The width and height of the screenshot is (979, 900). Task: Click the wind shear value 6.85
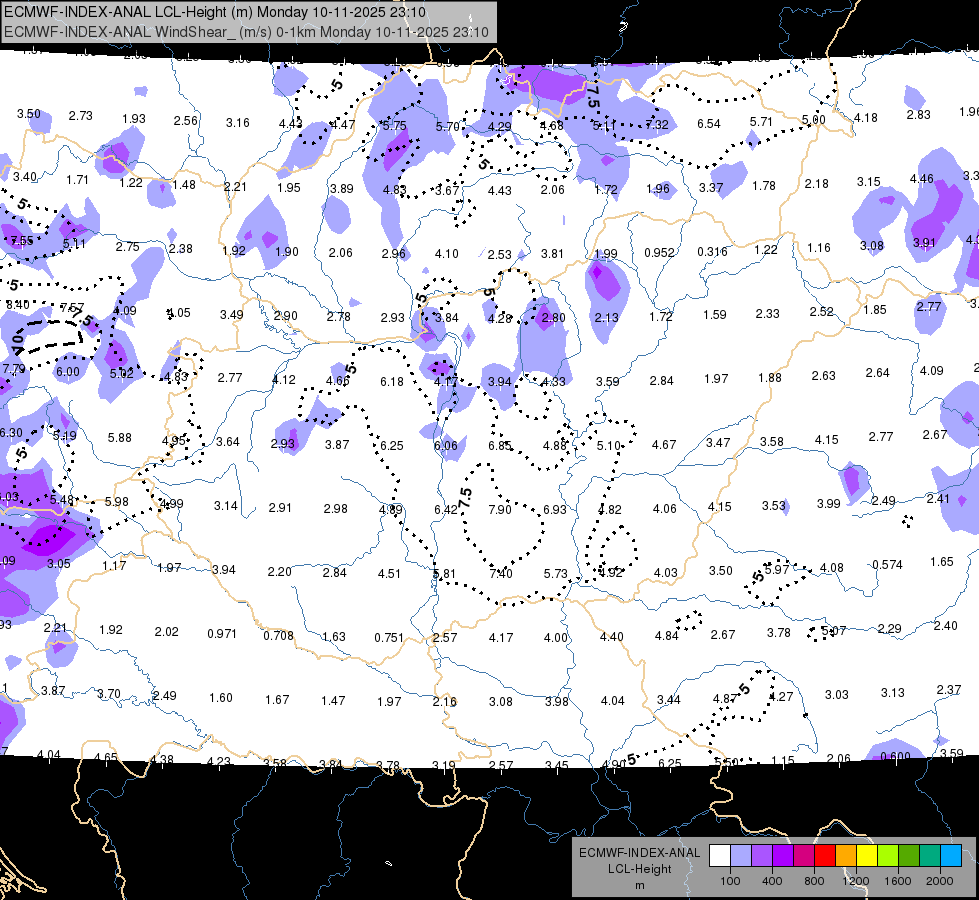tap(500, 445)
